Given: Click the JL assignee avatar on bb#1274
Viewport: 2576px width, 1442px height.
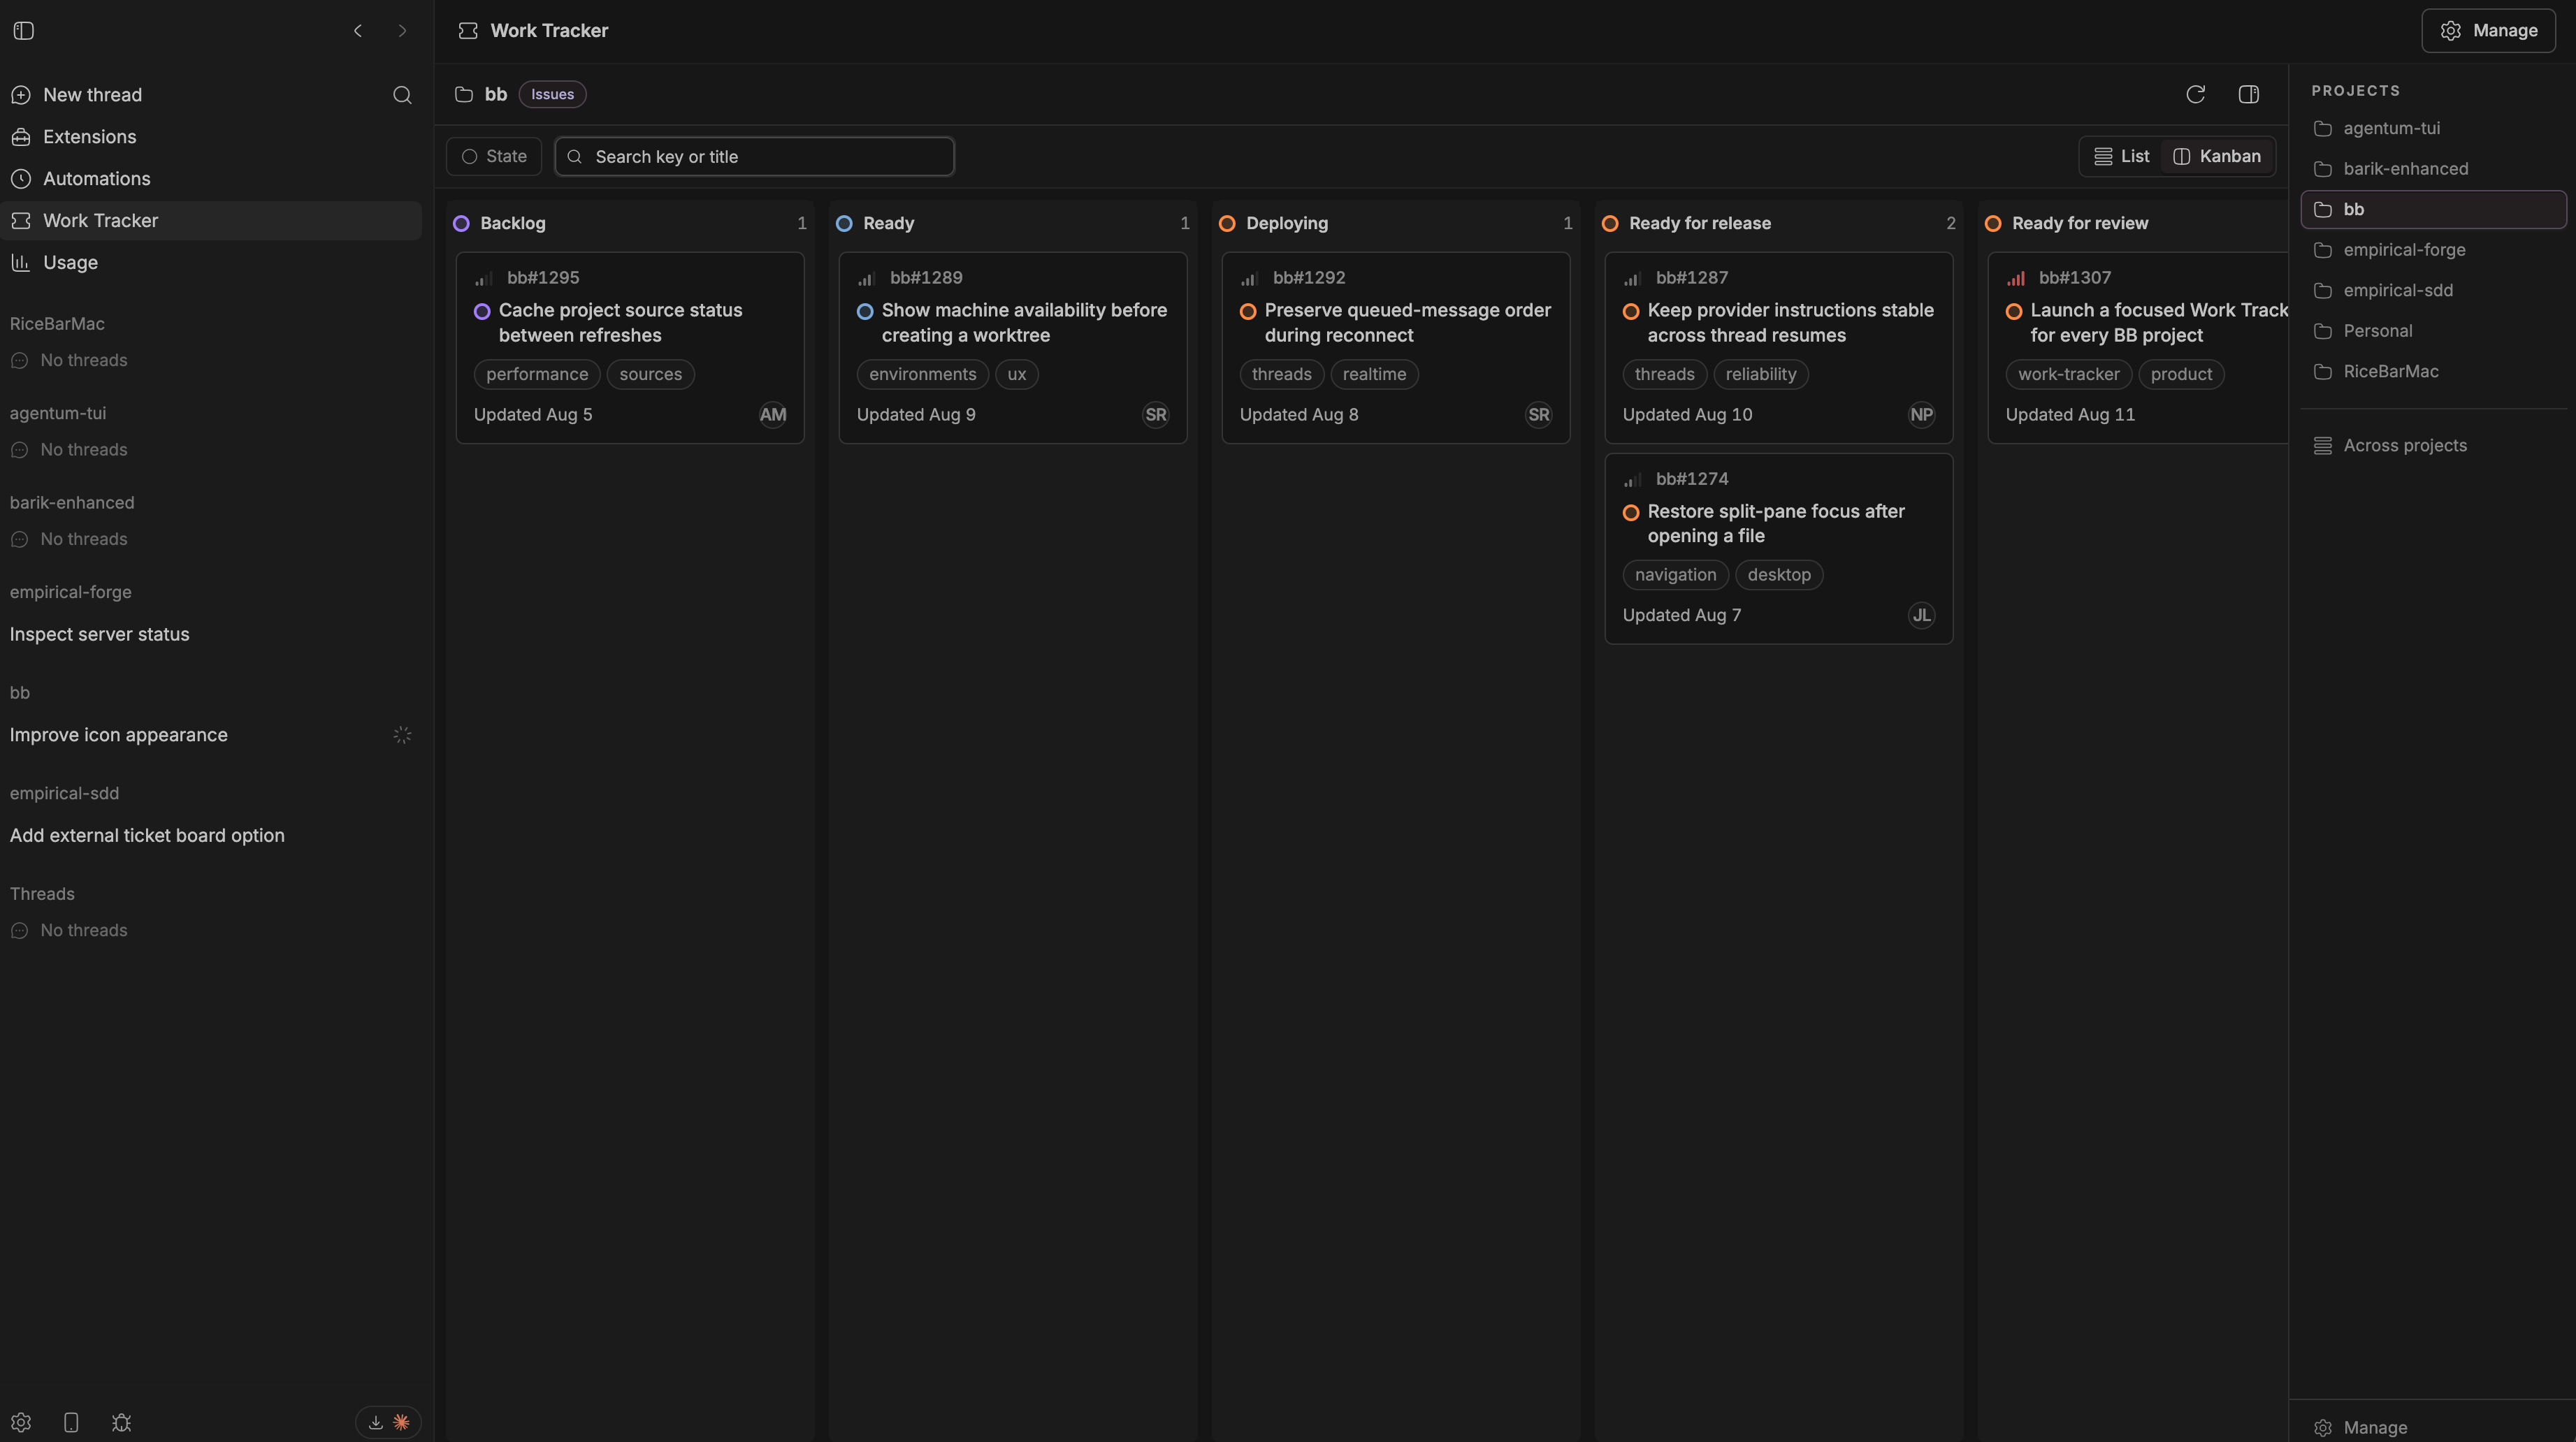Looking at the screenshot, I should (x=1921, y=615).
